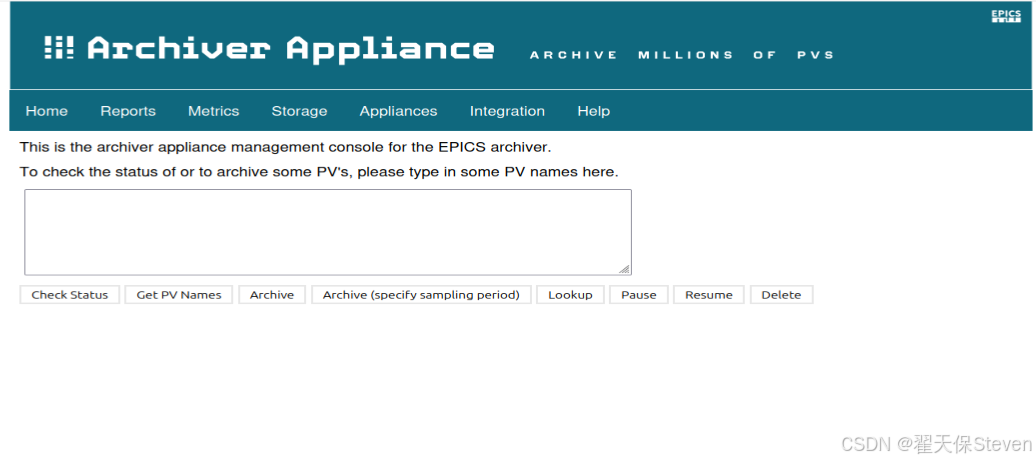
Task: Click the Get PV Names button
Action: coord(178,295)
